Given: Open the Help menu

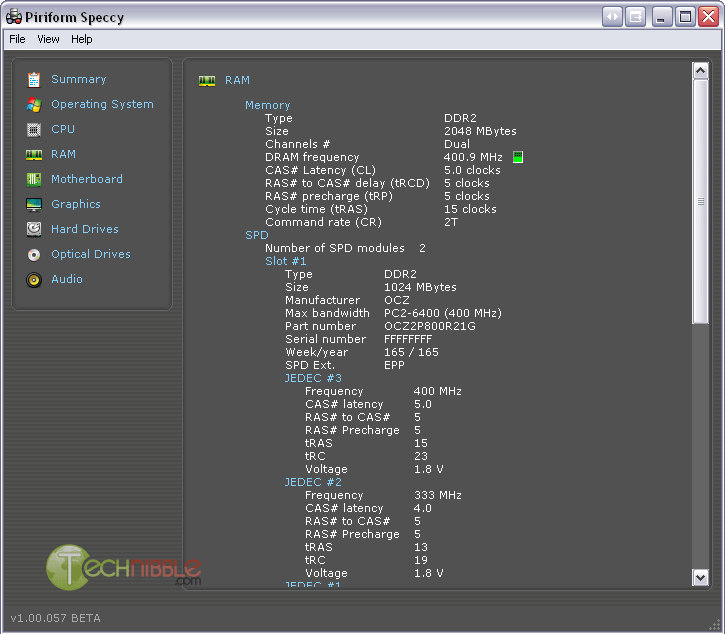Looking at the screenshot, I should [81, 39].
